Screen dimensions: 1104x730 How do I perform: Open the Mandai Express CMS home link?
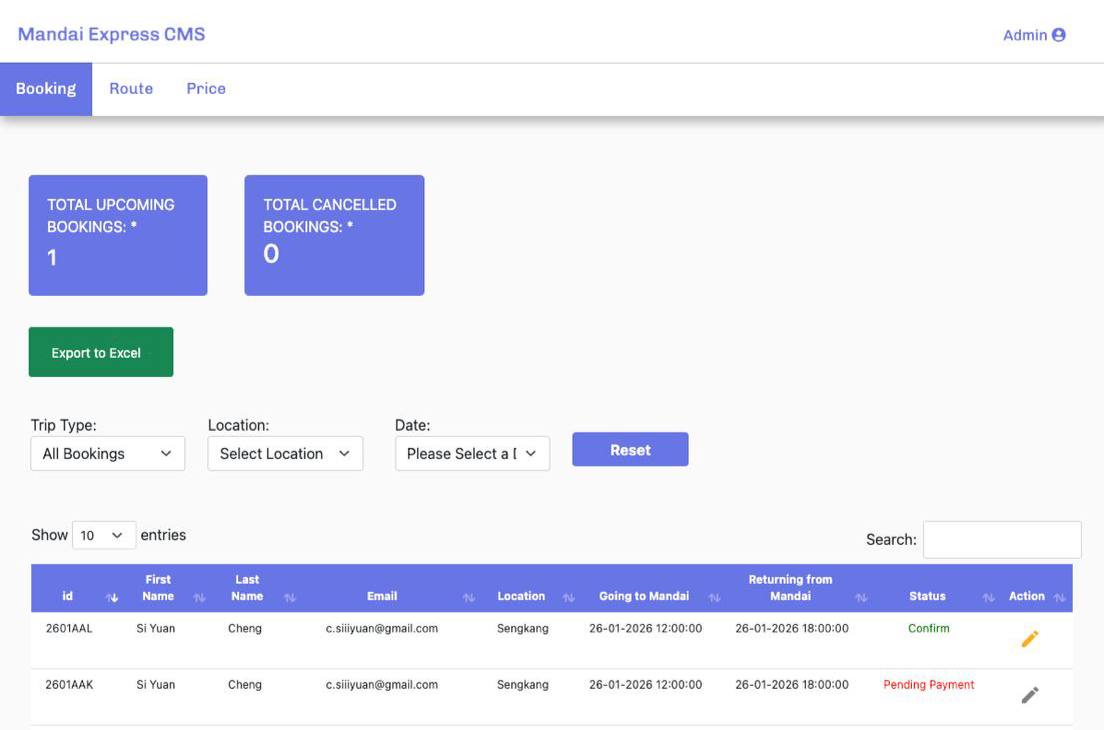point(111,34)
